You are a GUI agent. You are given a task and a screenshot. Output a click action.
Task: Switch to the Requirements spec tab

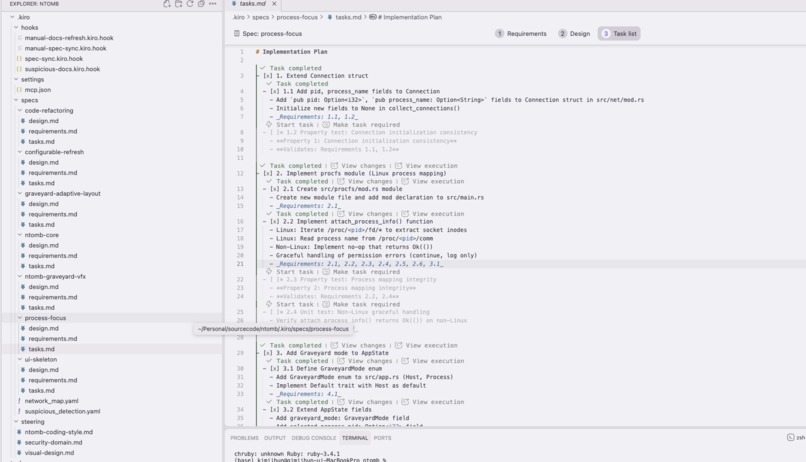(x=521, y=33)
